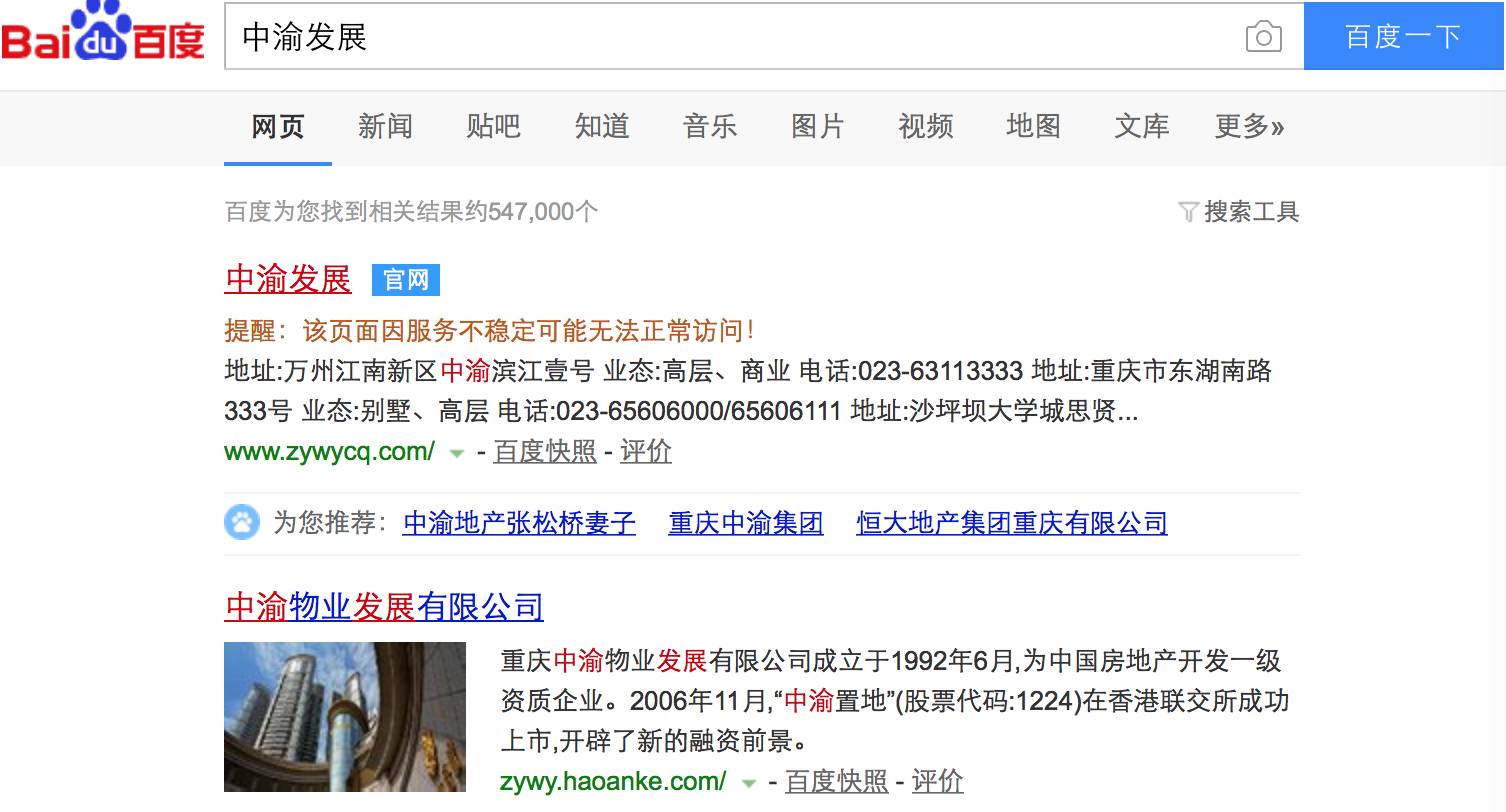Open the 地图 tab

pyautogui.click(x=1033, y=126)
